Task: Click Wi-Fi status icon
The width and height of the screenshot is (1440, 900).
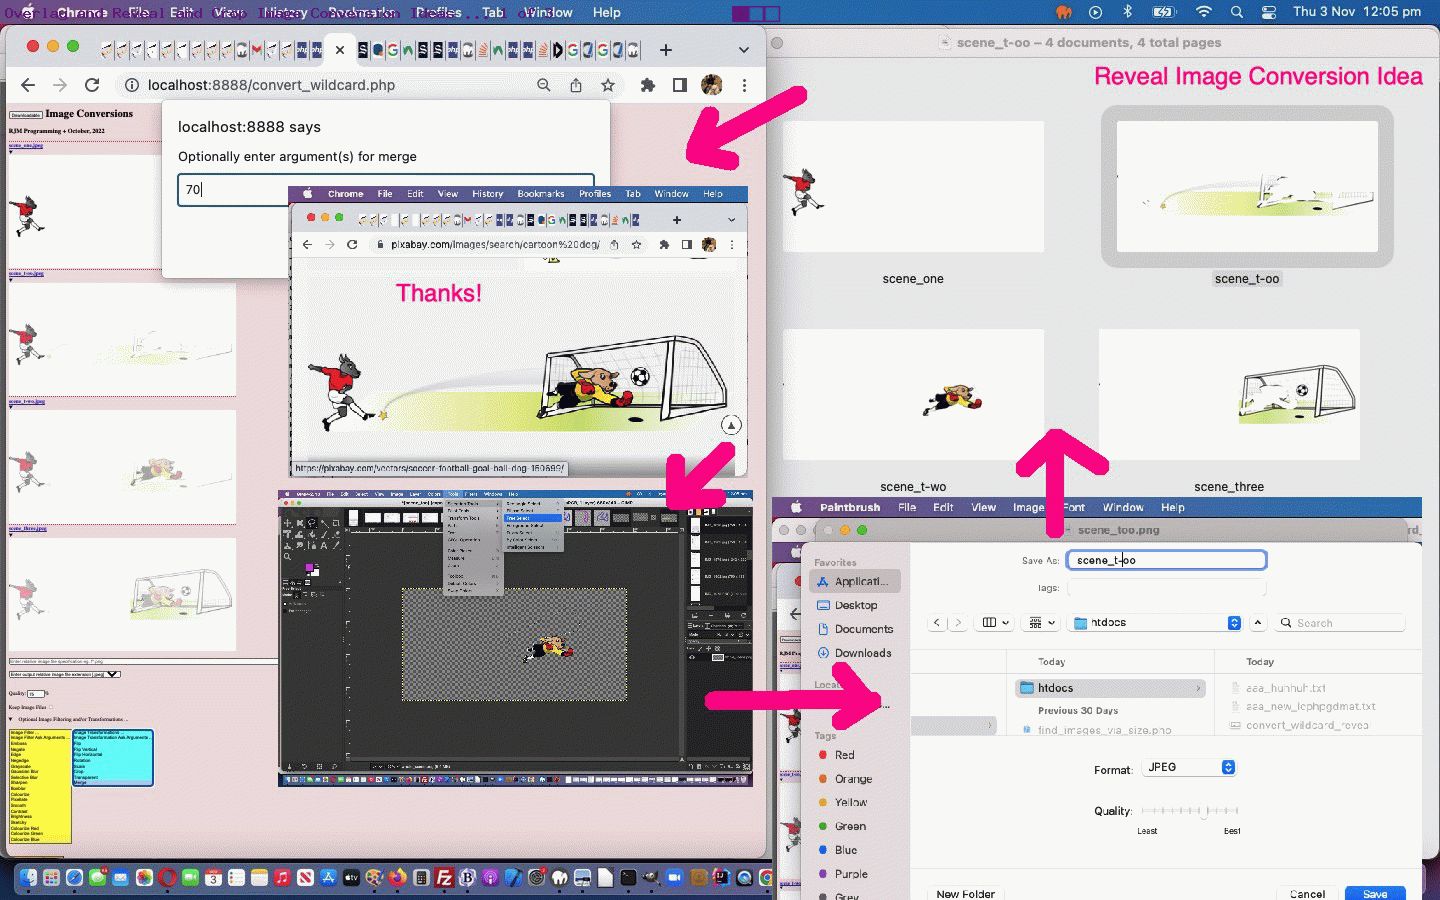Action: 1204,12
